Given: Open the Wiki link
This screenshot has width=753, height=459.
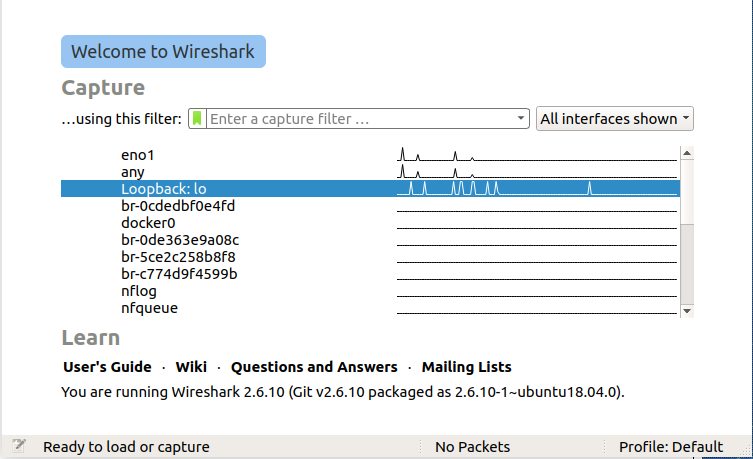Looking at the screenshot, I should [x=191, y=367].
